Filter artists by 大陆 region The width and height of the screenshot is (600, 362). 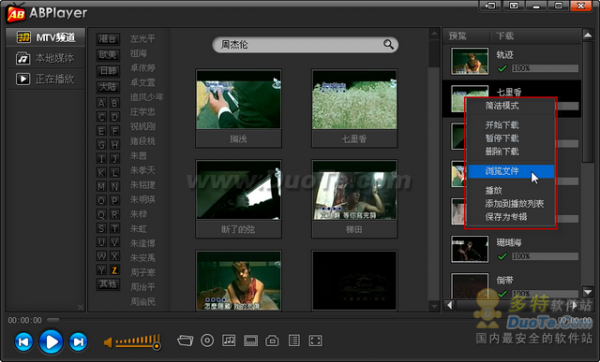[108, 87]
